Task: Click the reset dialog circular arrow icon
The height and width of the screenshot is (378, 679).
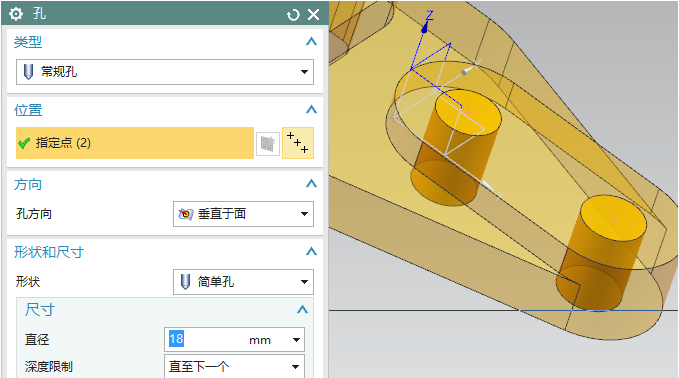Action: [x=293, y=15]
